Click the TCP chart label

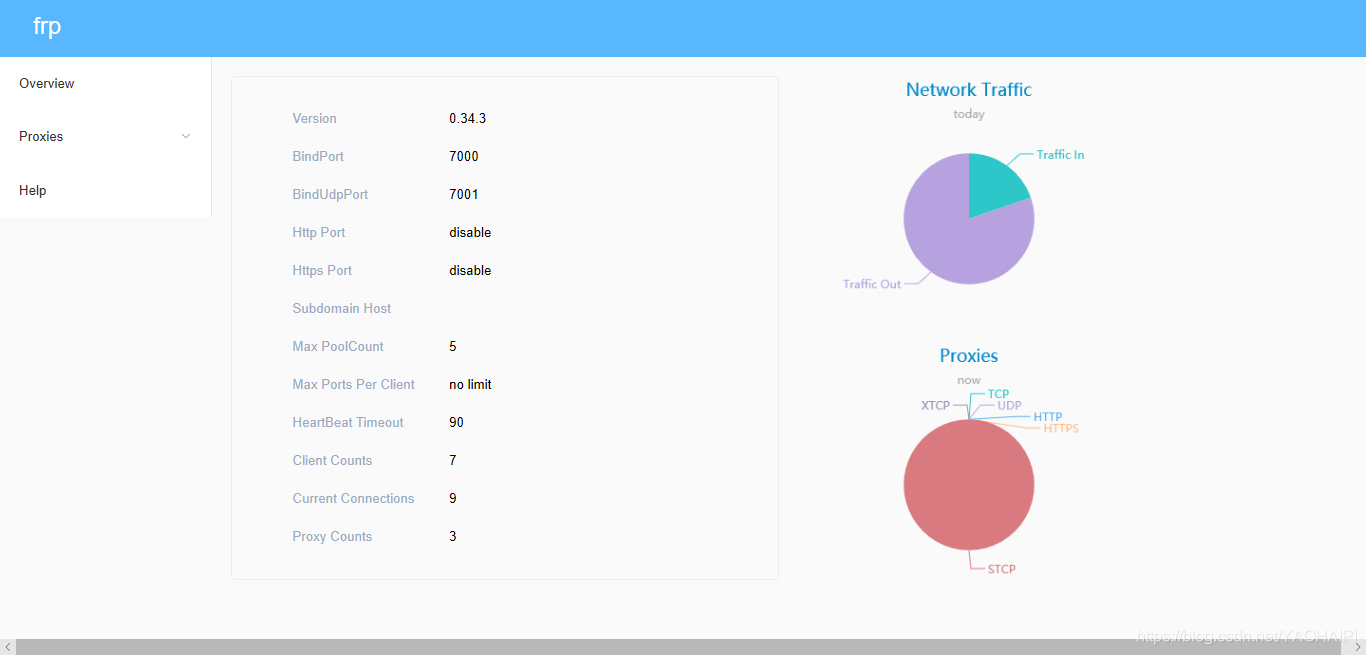pos(999,394)
